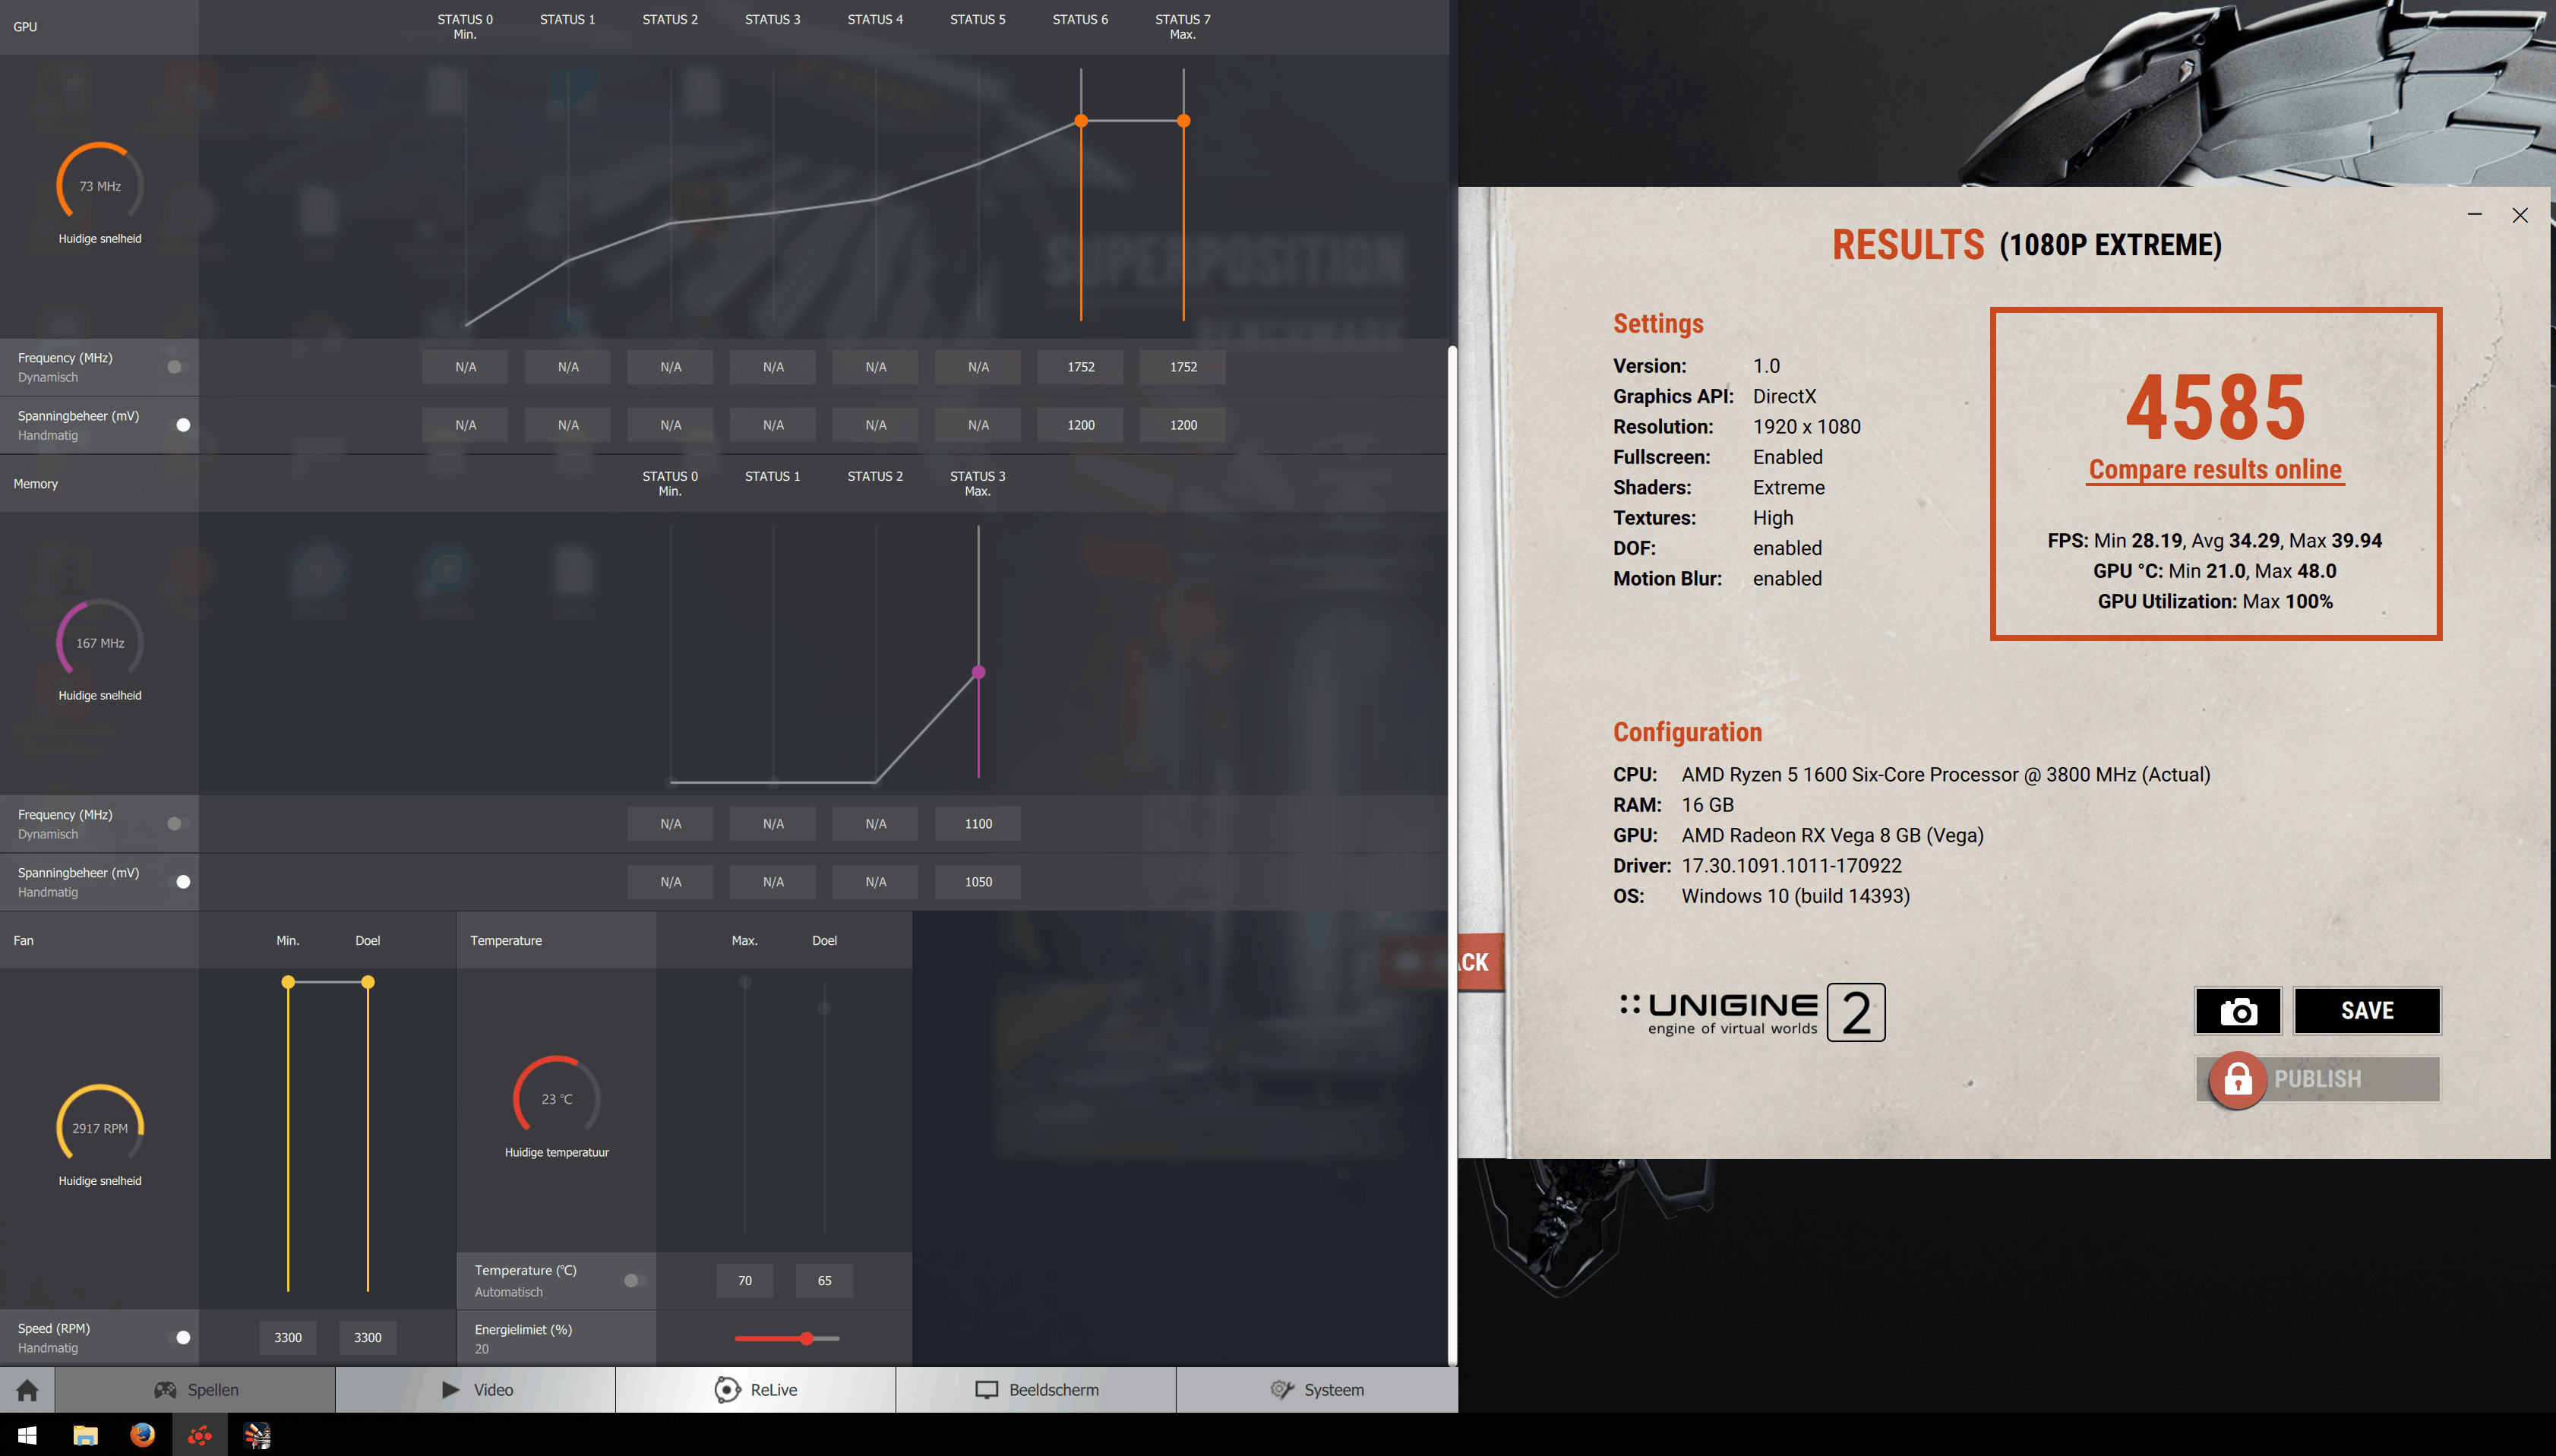Click the lock icon on the Publish button
This screenshot has height=1456, width=2556.
[x=2237, y=1080]
